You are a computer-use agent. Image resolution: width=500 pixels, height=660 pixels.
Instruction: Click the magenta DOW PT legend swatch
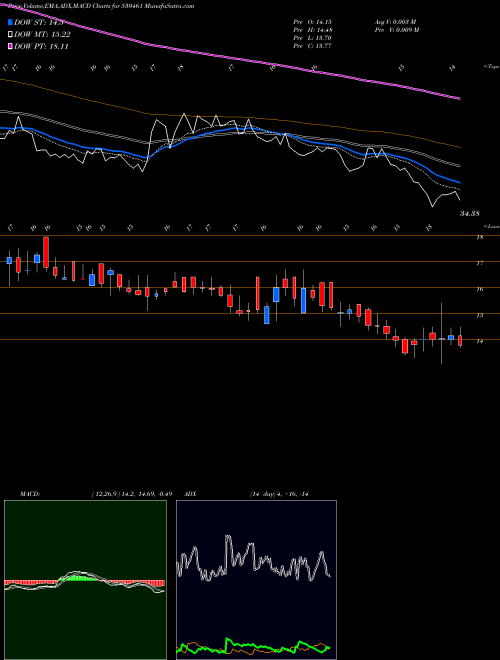(10, 46)
